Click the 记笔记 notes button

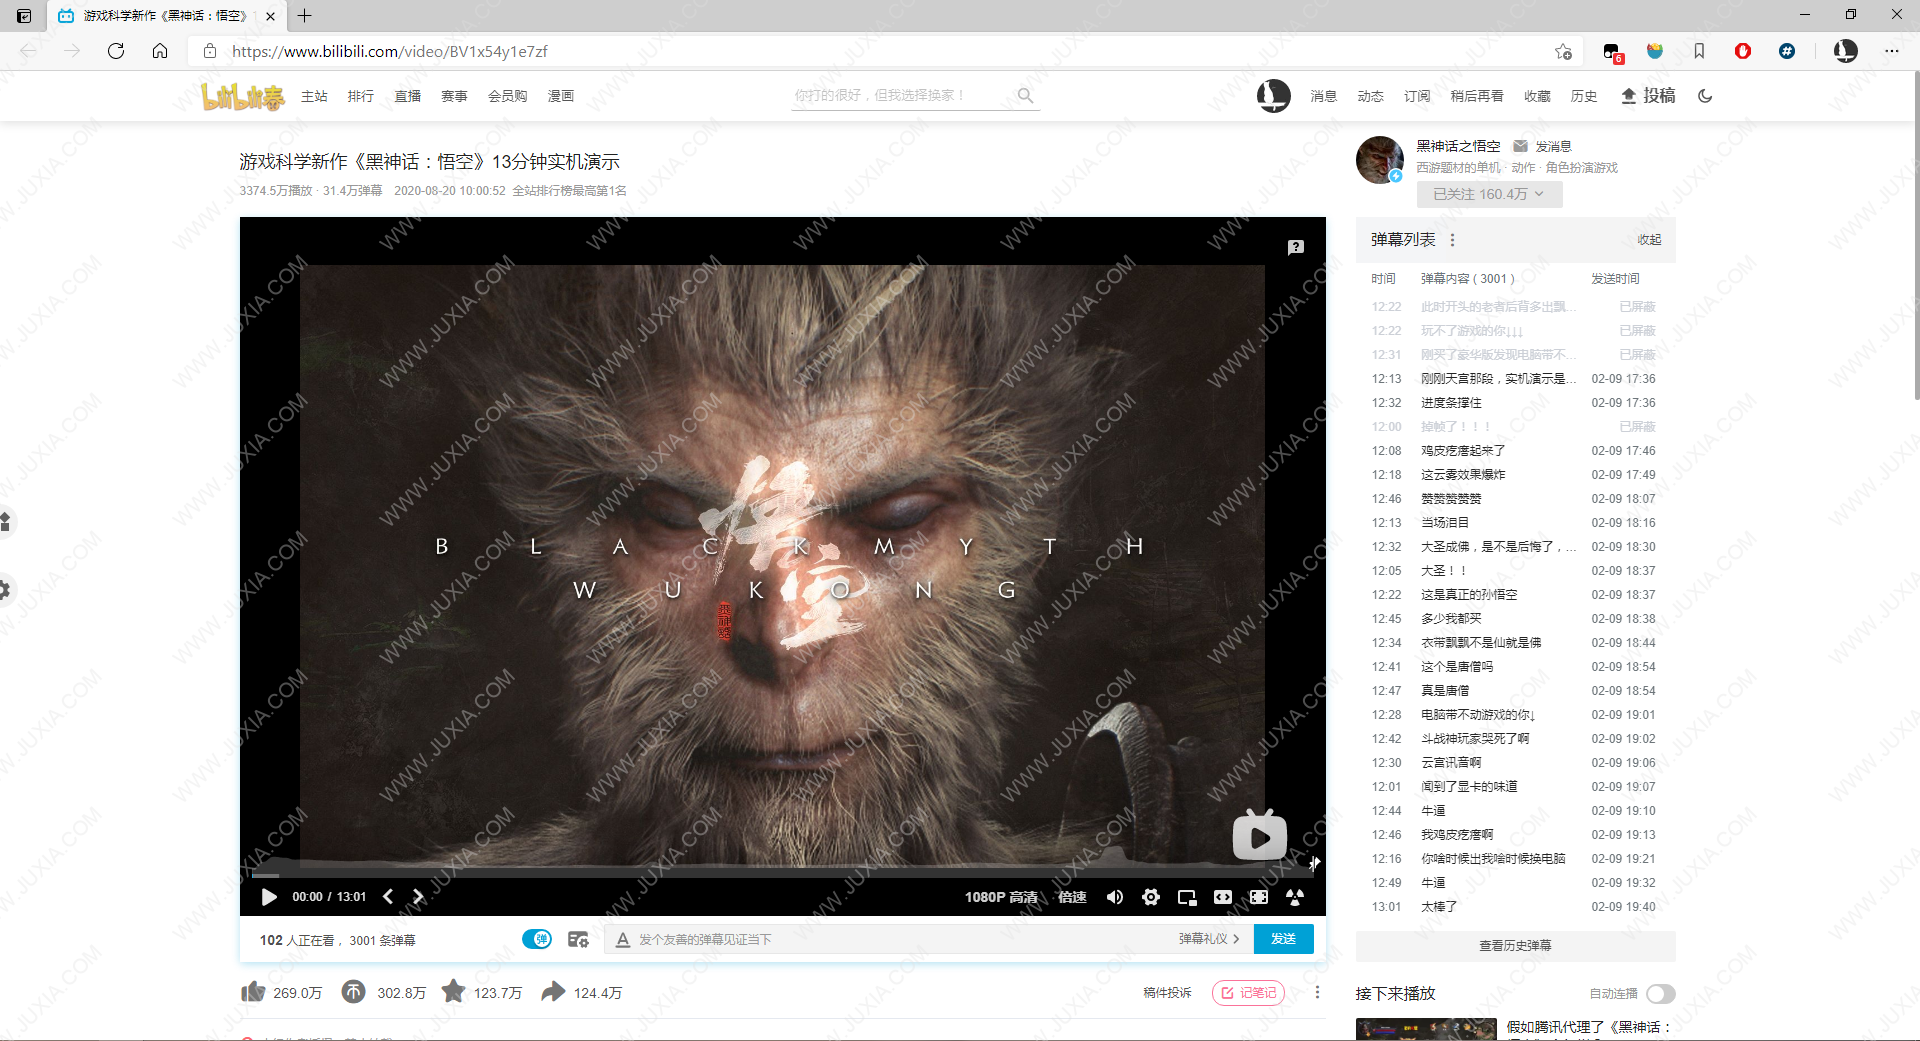coord(1249,993)
